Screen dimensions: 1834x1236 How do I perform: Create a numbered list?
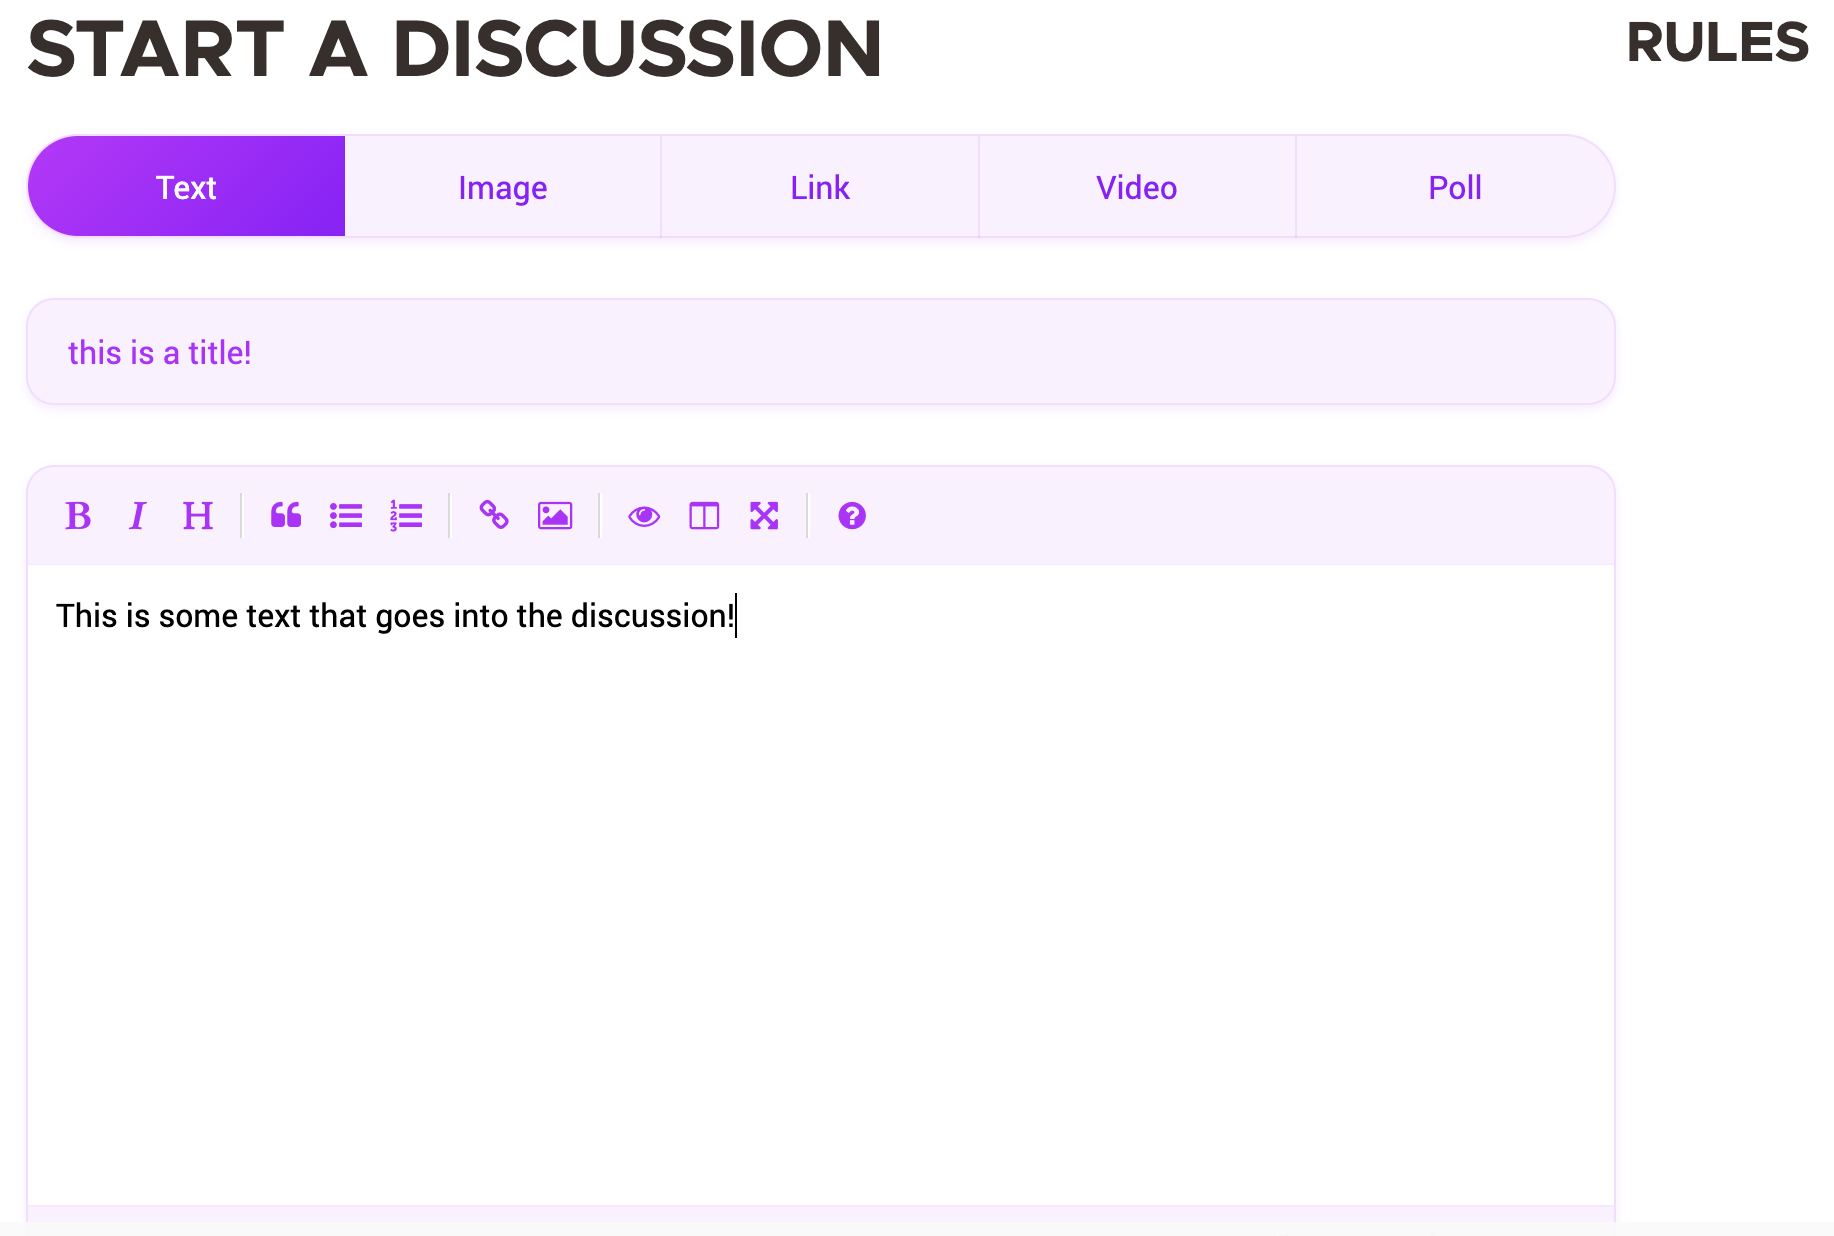tap(406, 516)
